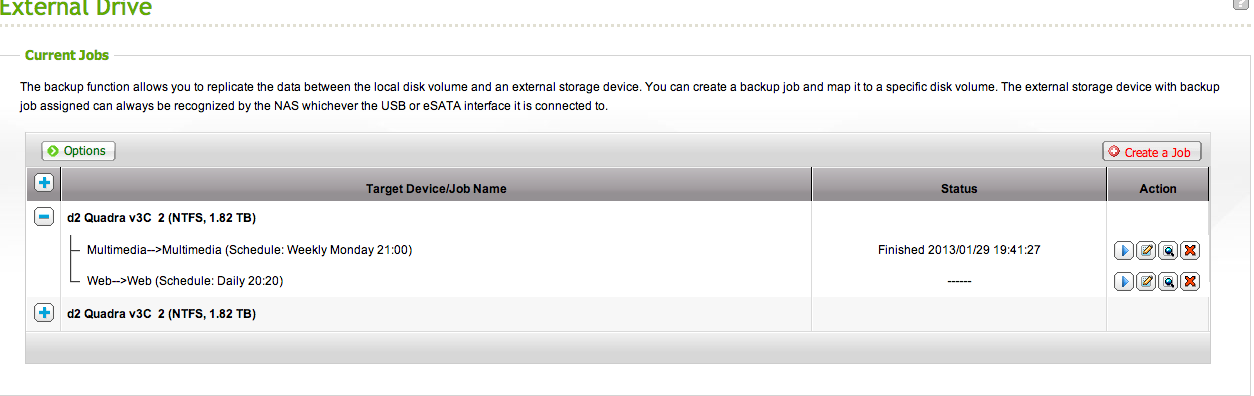Open the Options button
Viewport: 1254px width, 396px height.
pos(78,151)
